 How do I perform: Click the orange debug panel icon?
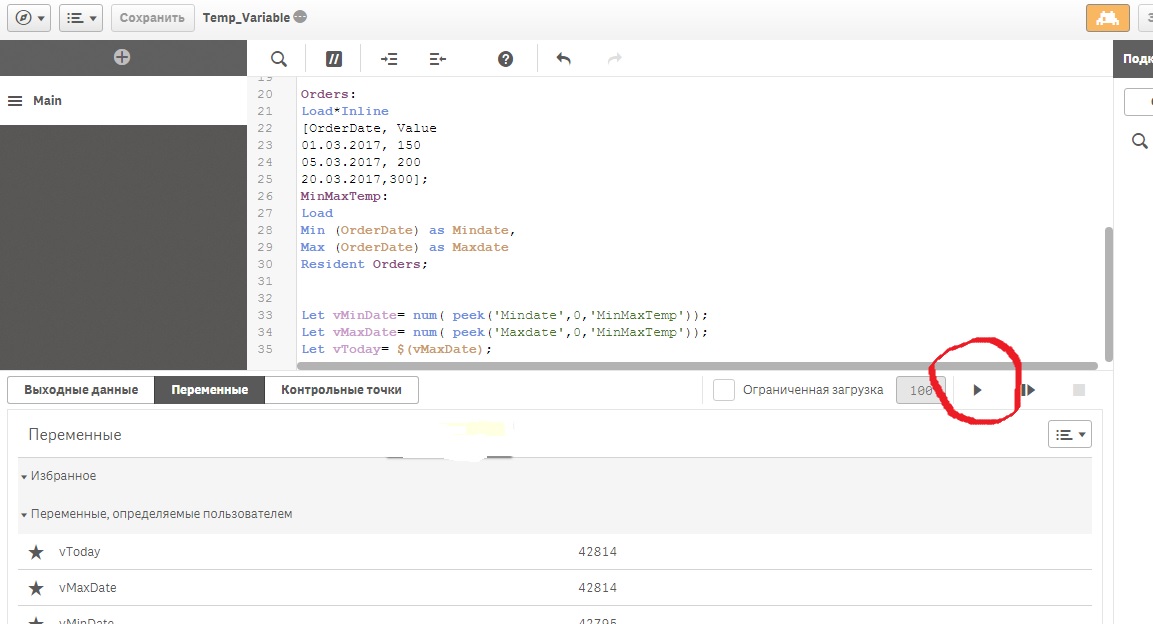[1107, 18]
